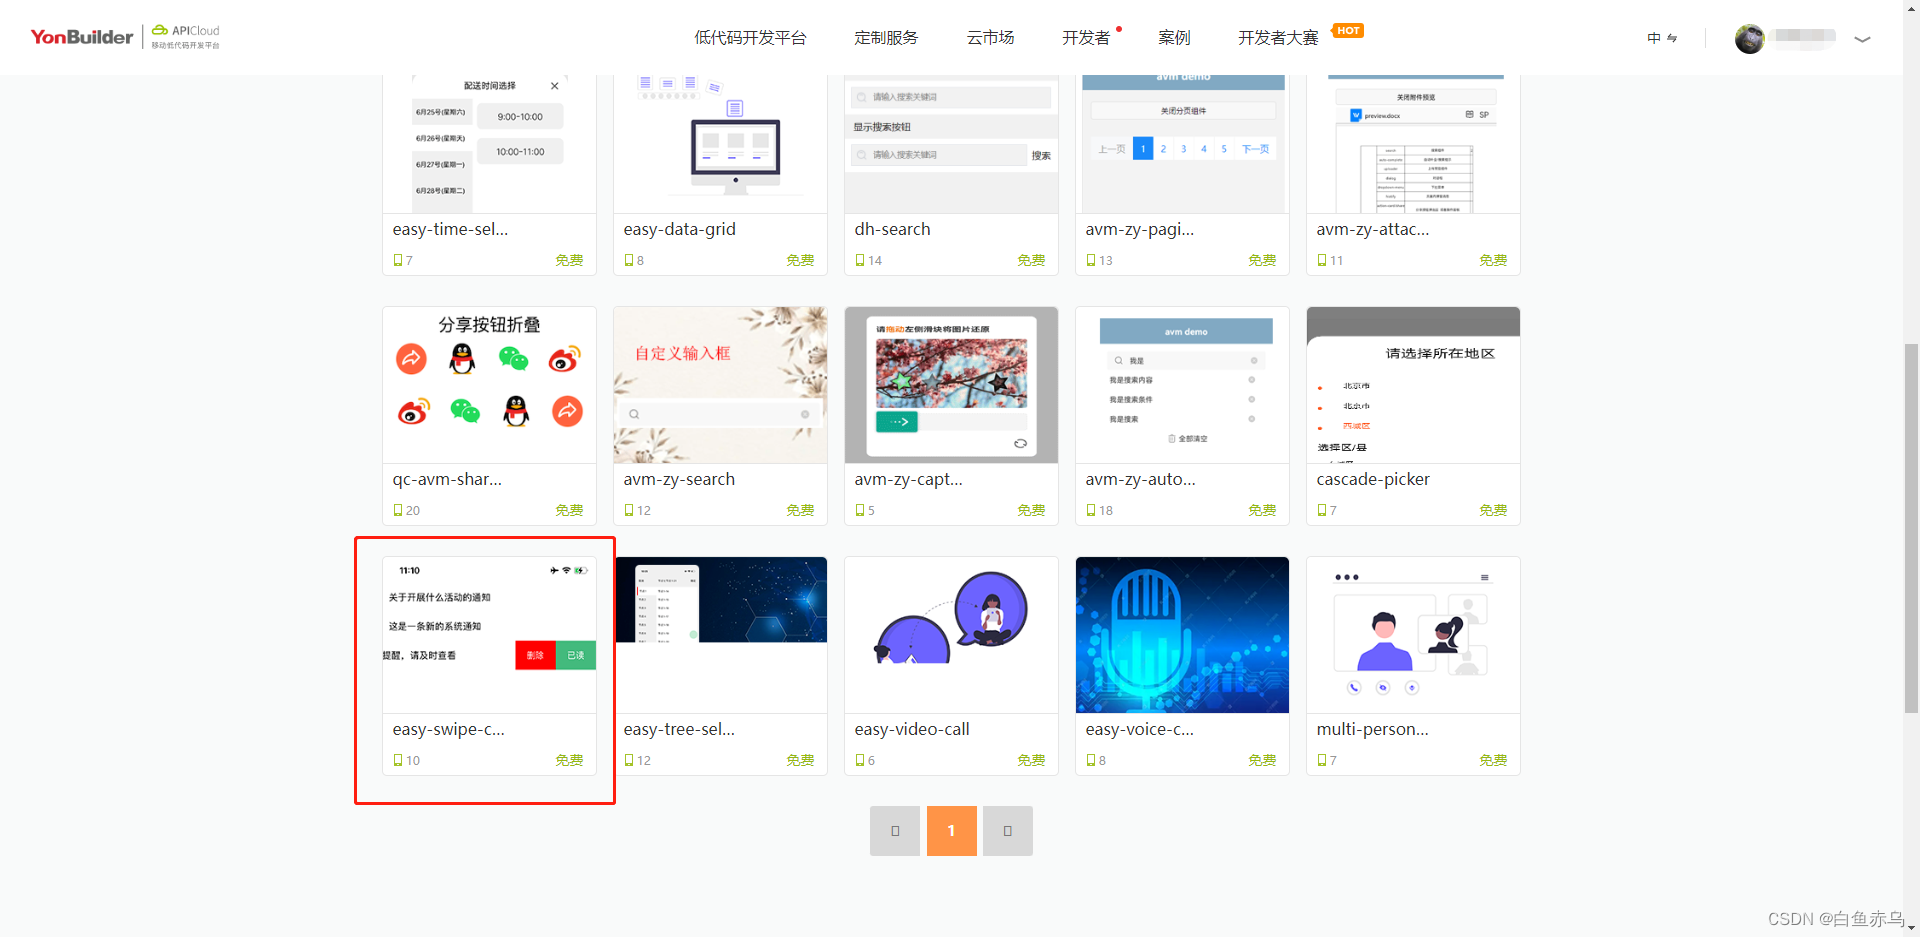The image size is (1920, 937).
Task: Click bookmark icon on easy-swipe-c... card
Action: (x=397, y=760)
